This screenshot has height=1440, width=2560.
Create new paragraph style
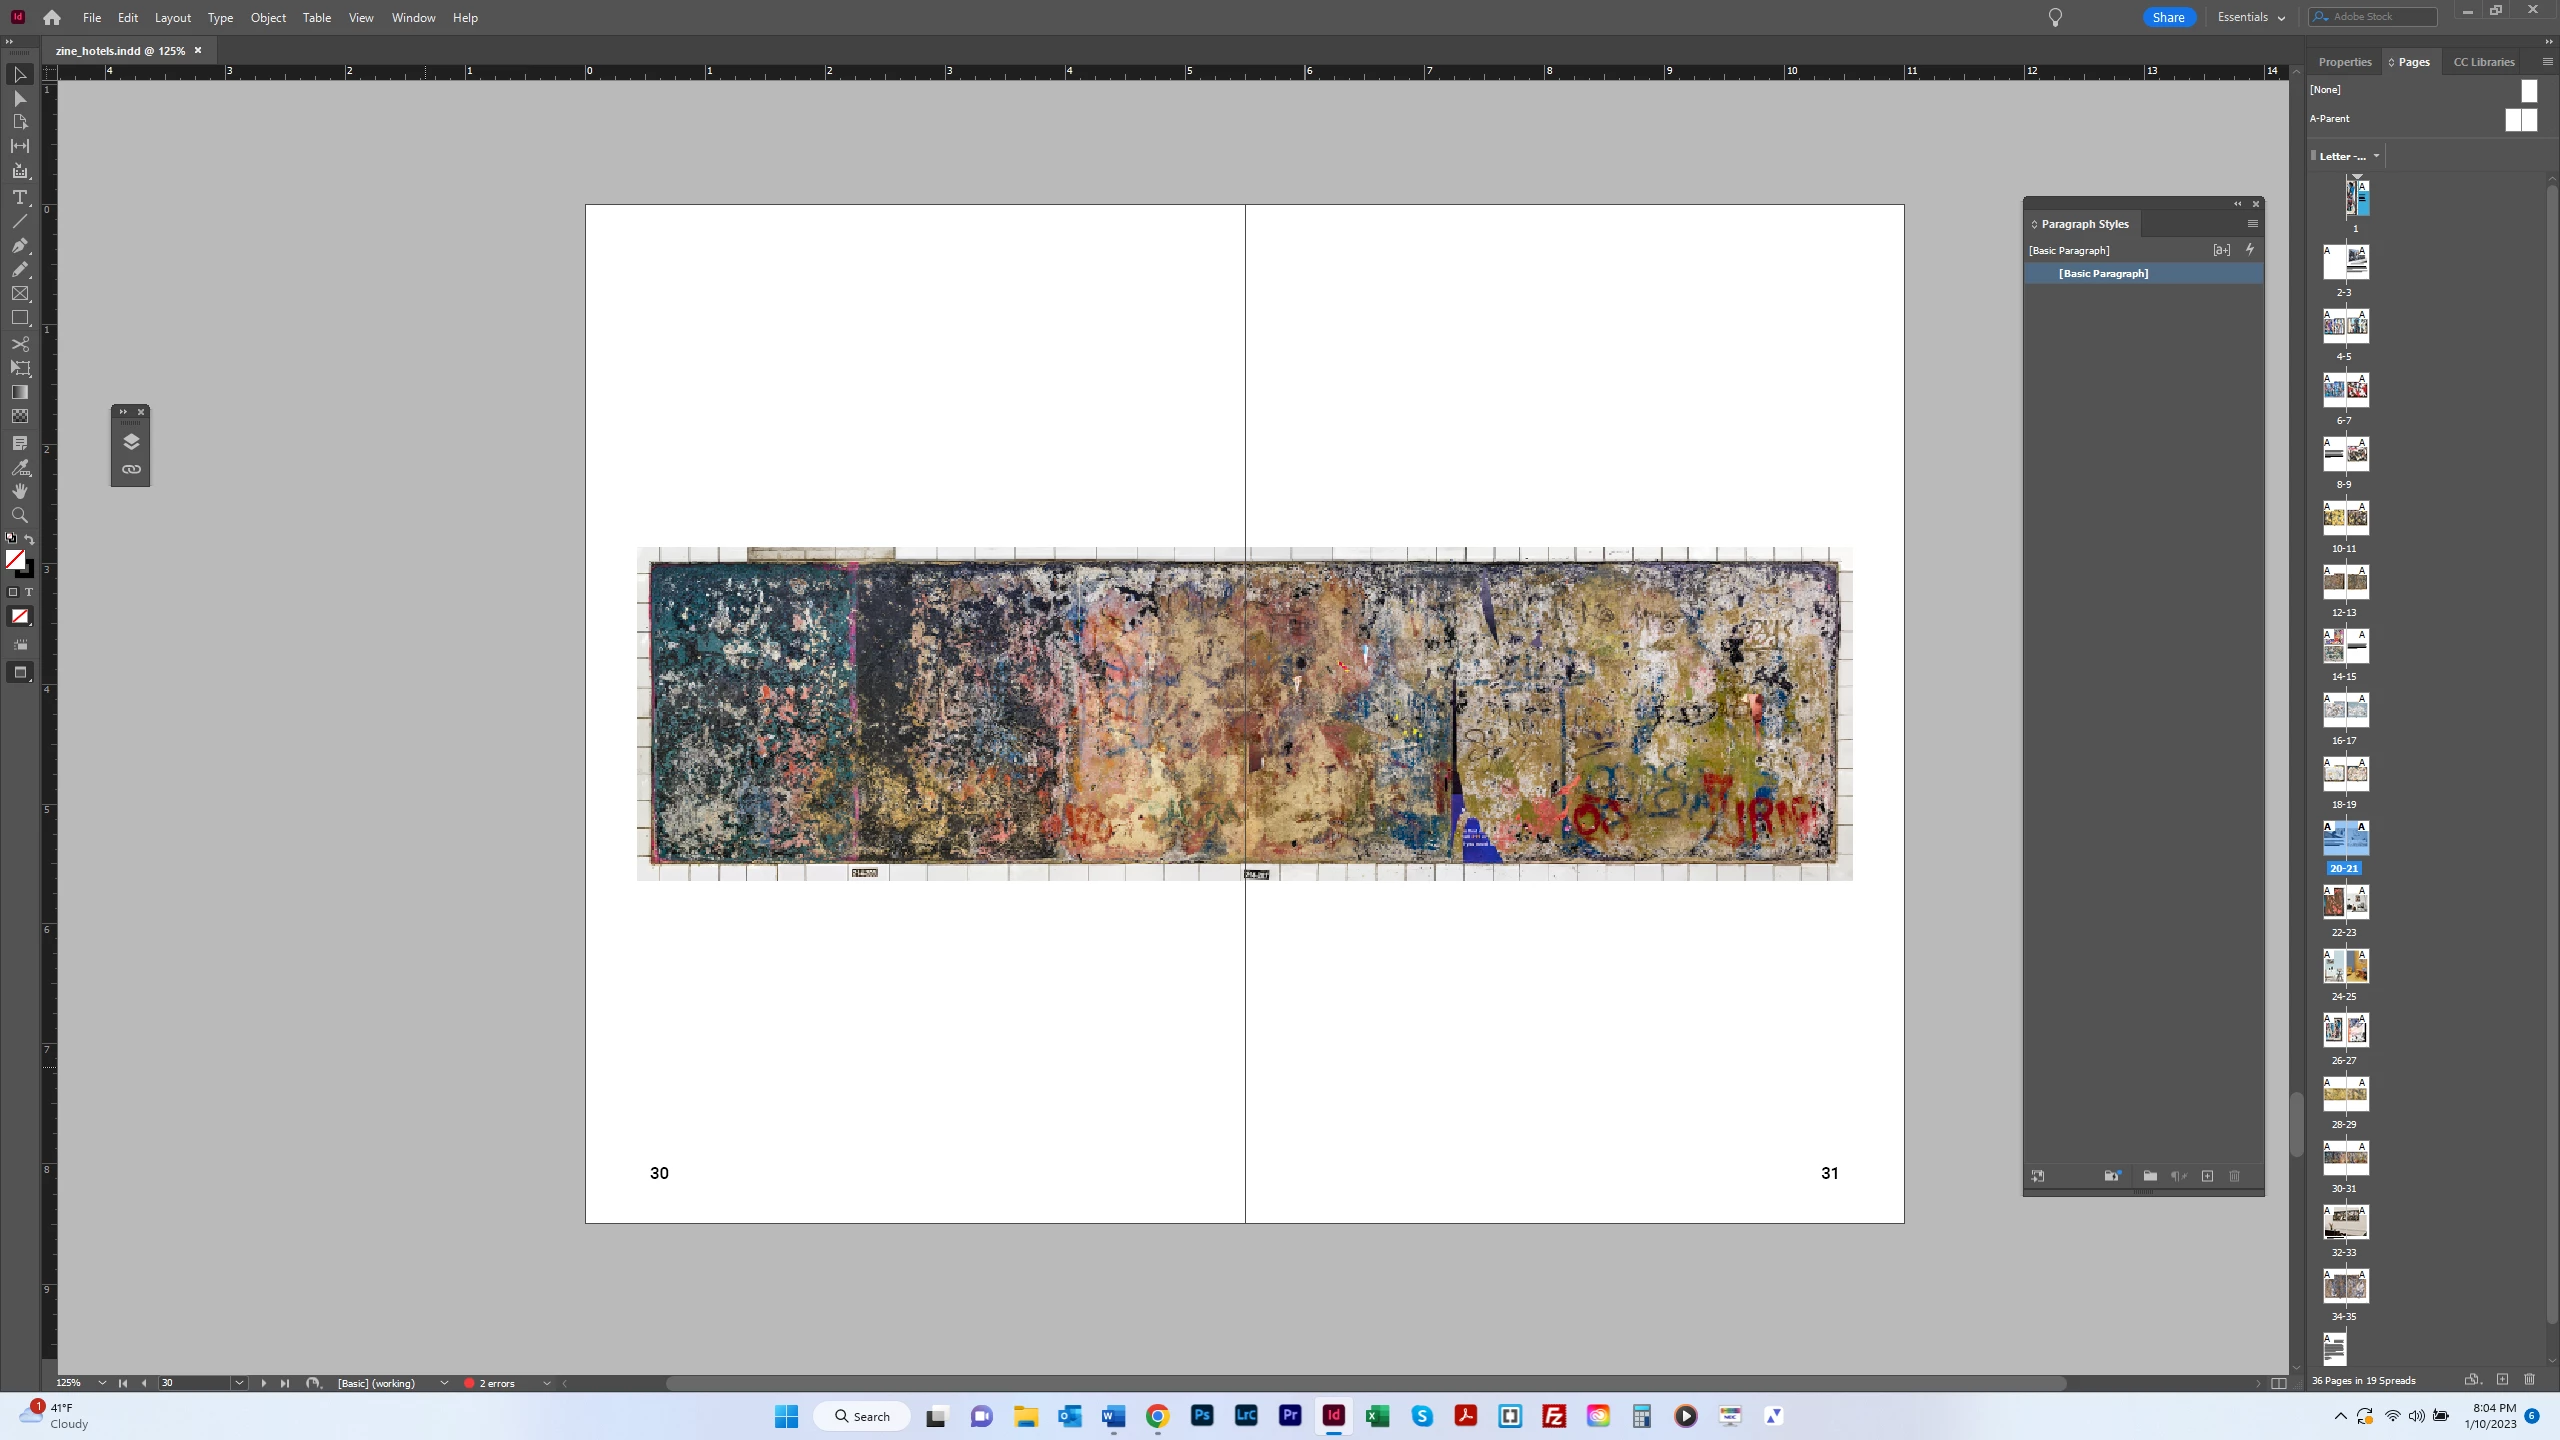coord(2207,1176)
